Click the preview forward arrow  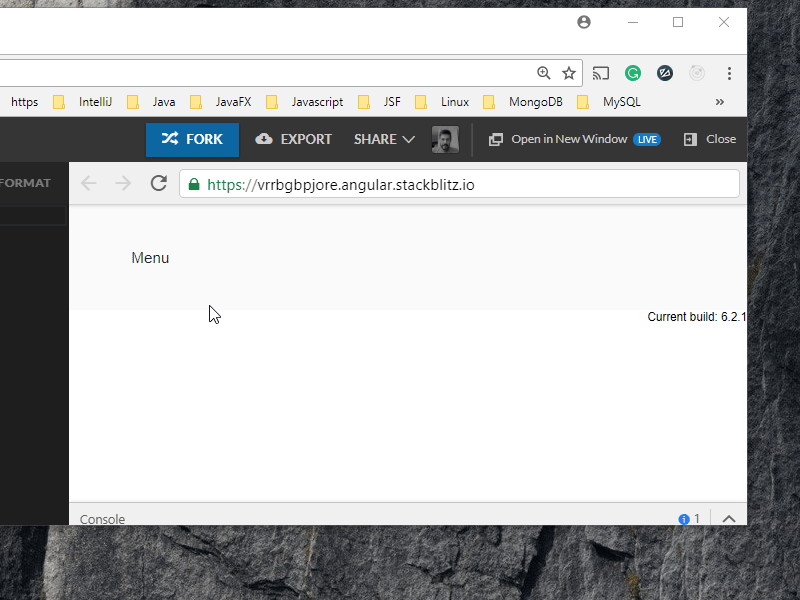click(123, 183)
